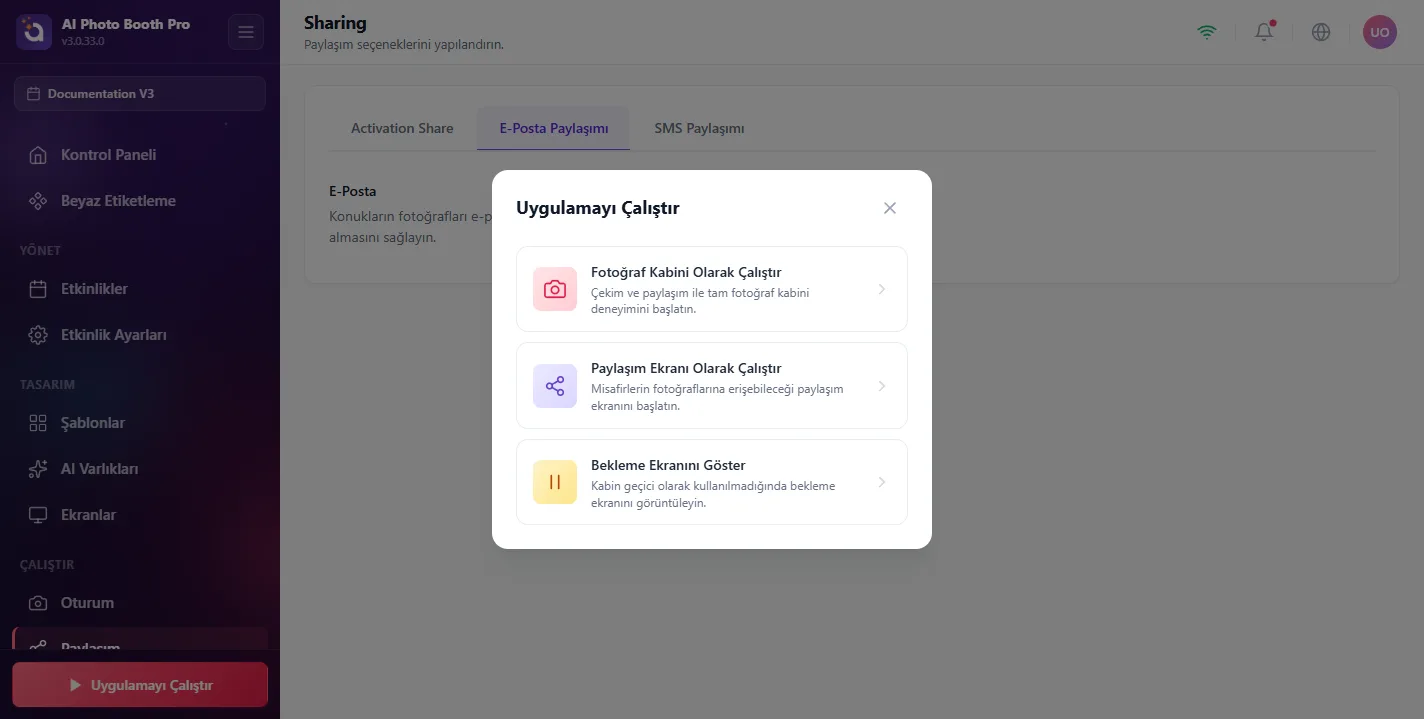Choose Fotoğraf Kabini Olarak Çalıştır option

[712, 289]
